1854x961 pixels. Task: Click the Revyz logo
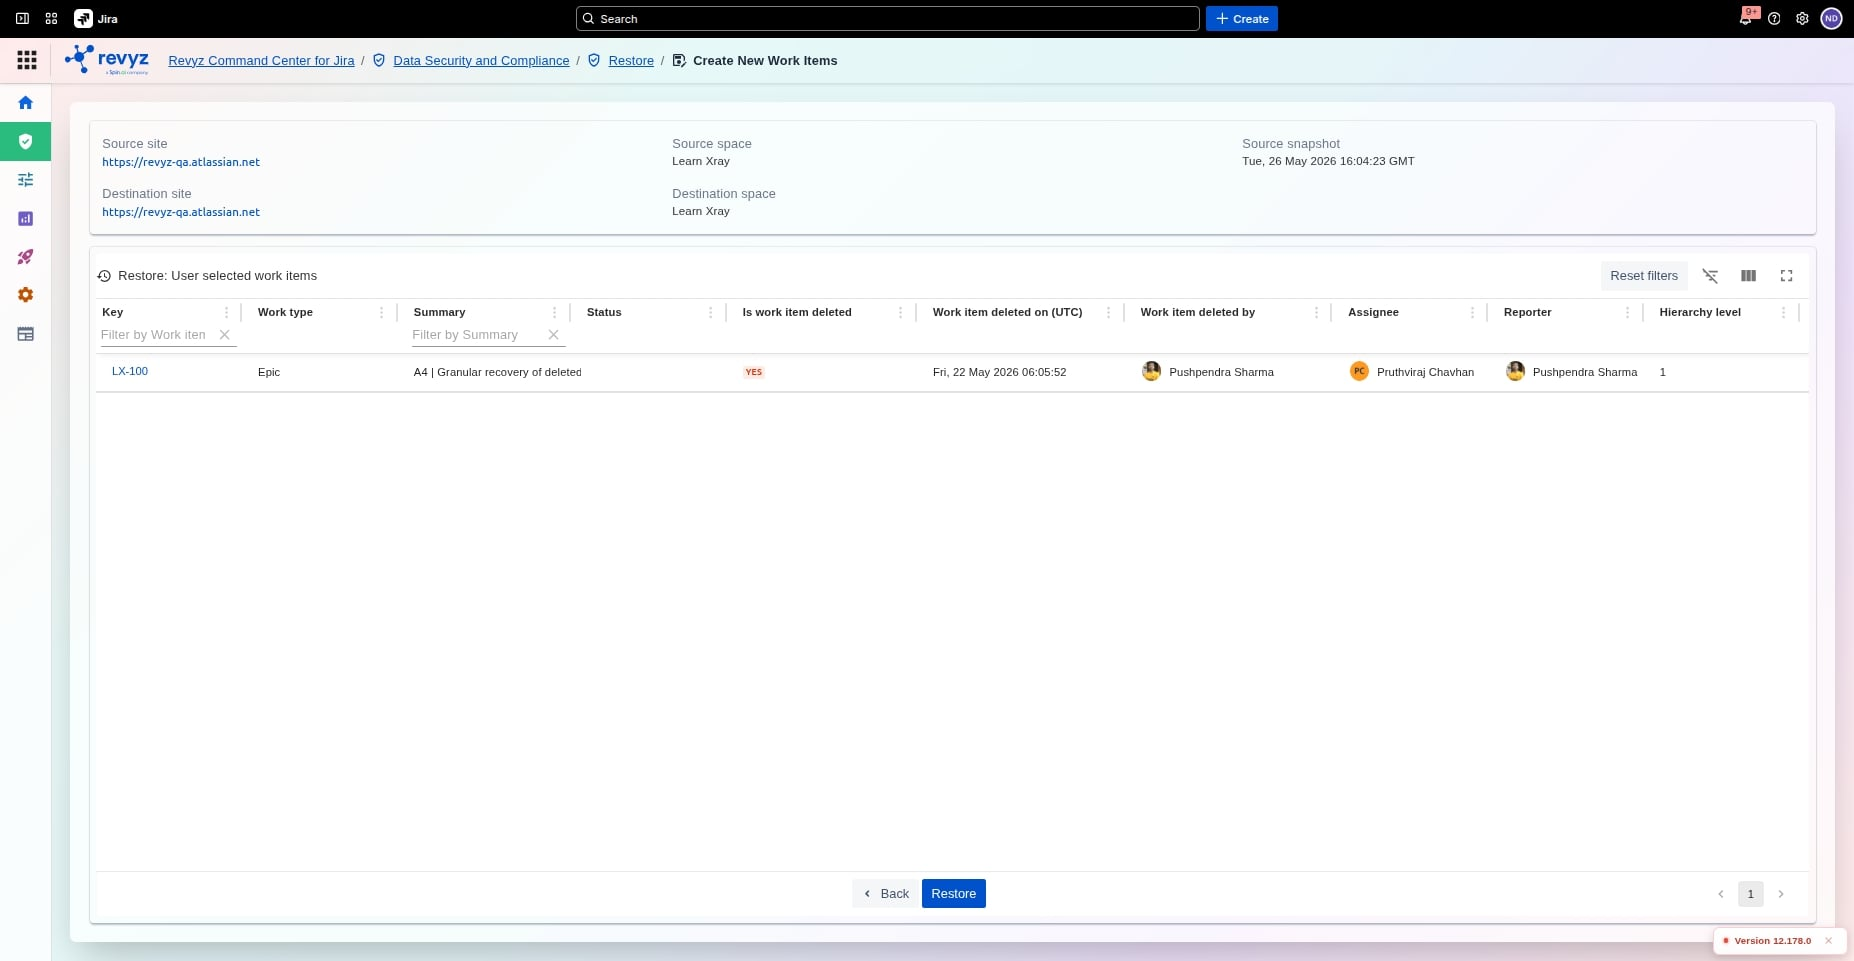click(107, 60)
